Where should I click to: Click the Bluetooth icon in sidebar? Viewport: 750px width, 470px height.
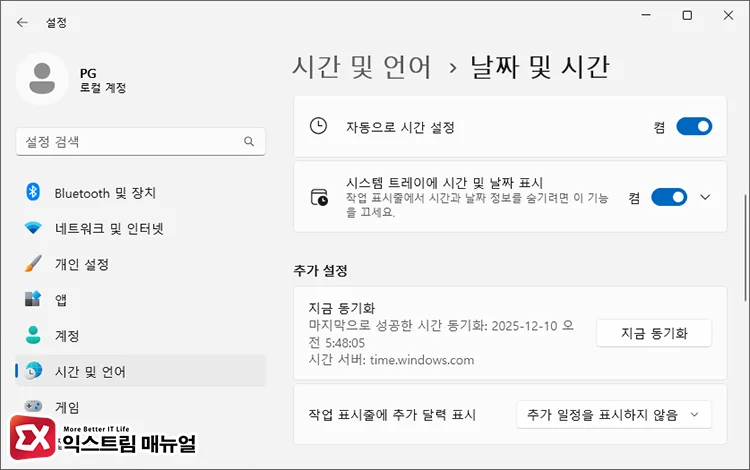click(33, 193)
